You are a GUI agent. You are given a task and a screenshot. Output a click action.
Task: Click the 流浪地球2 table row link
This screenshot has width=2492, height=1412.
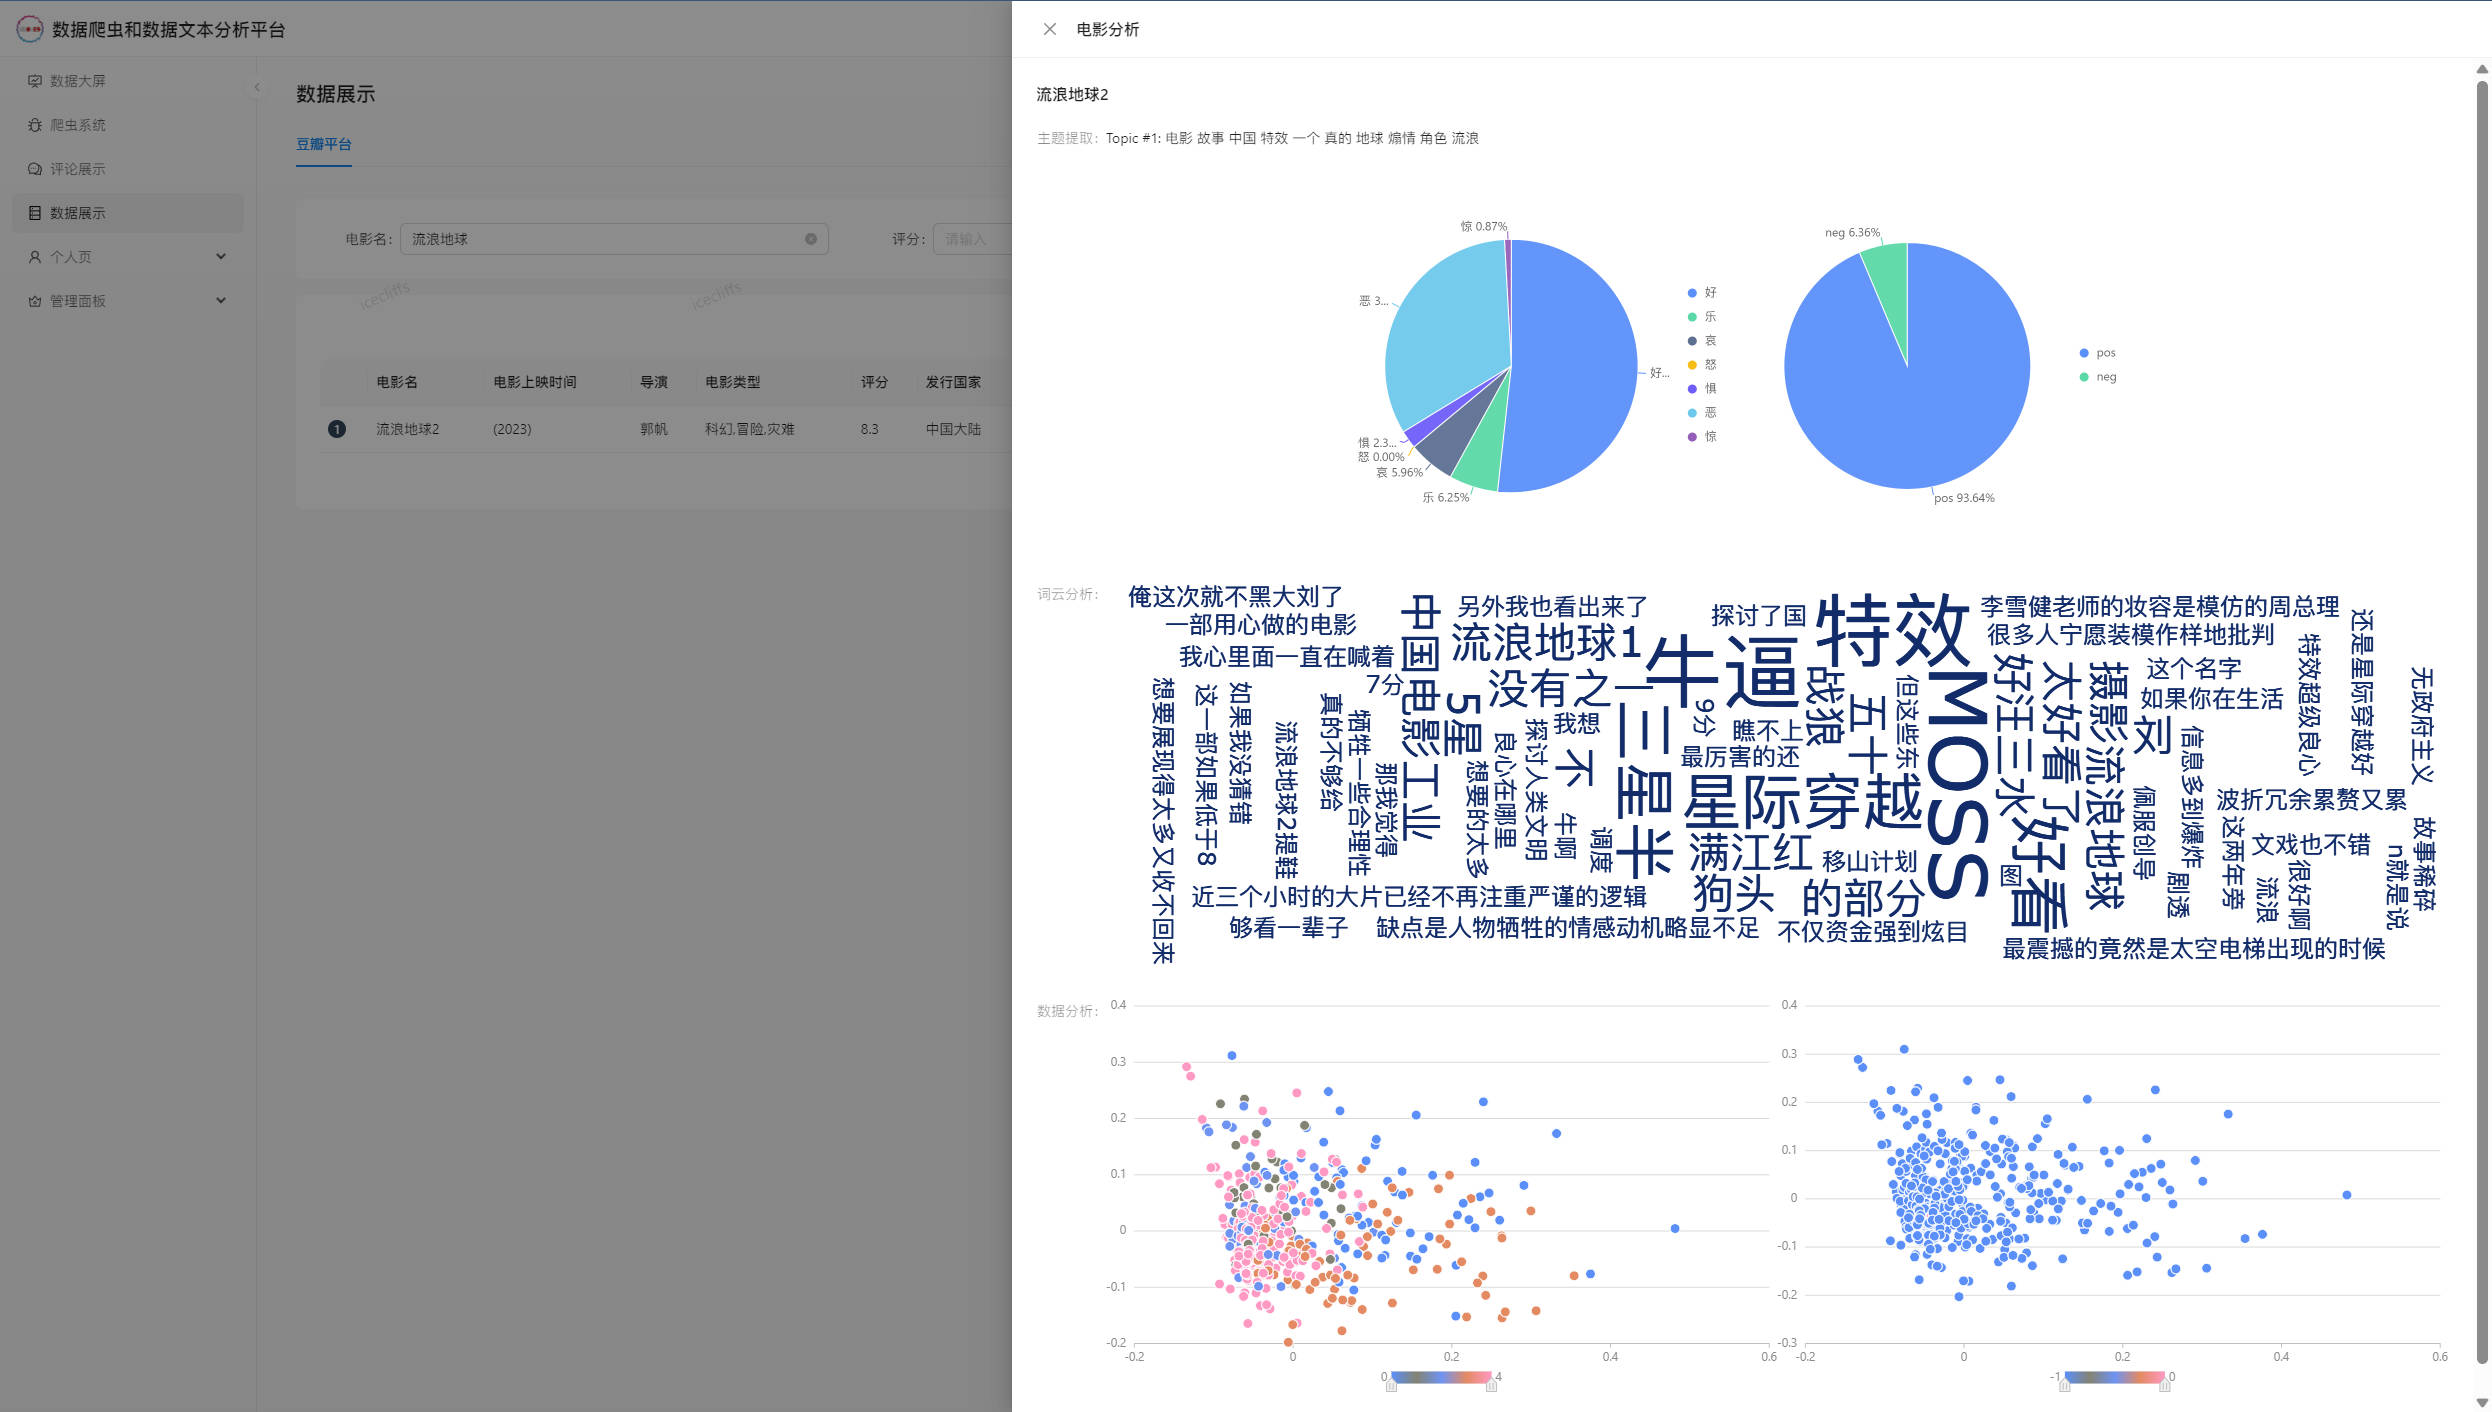(x=407, y=429)
